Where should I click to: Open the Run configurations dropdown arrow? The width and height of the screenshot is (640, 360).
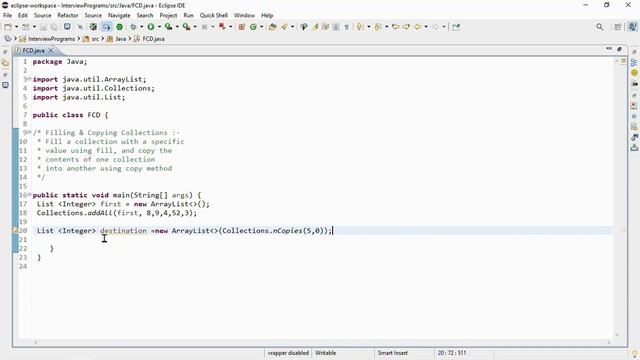click(x=159, y=27)
